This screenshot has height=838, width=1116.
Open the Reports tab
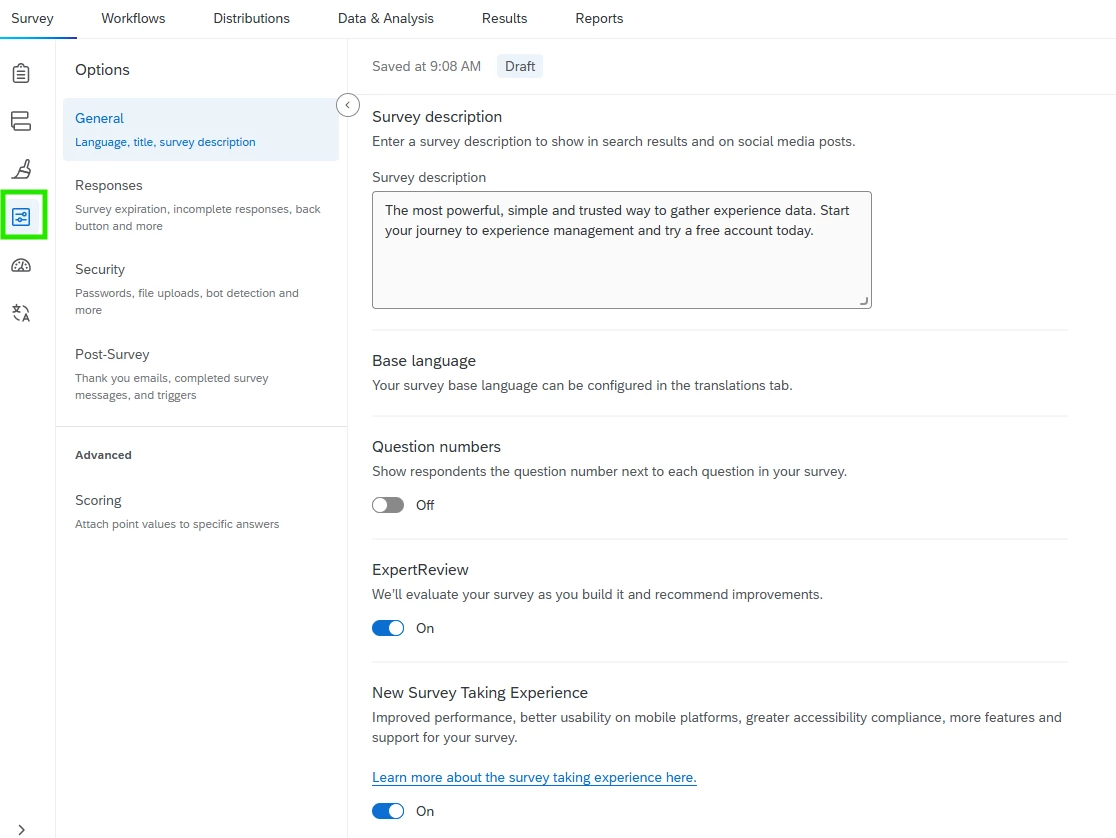point(599,19)
